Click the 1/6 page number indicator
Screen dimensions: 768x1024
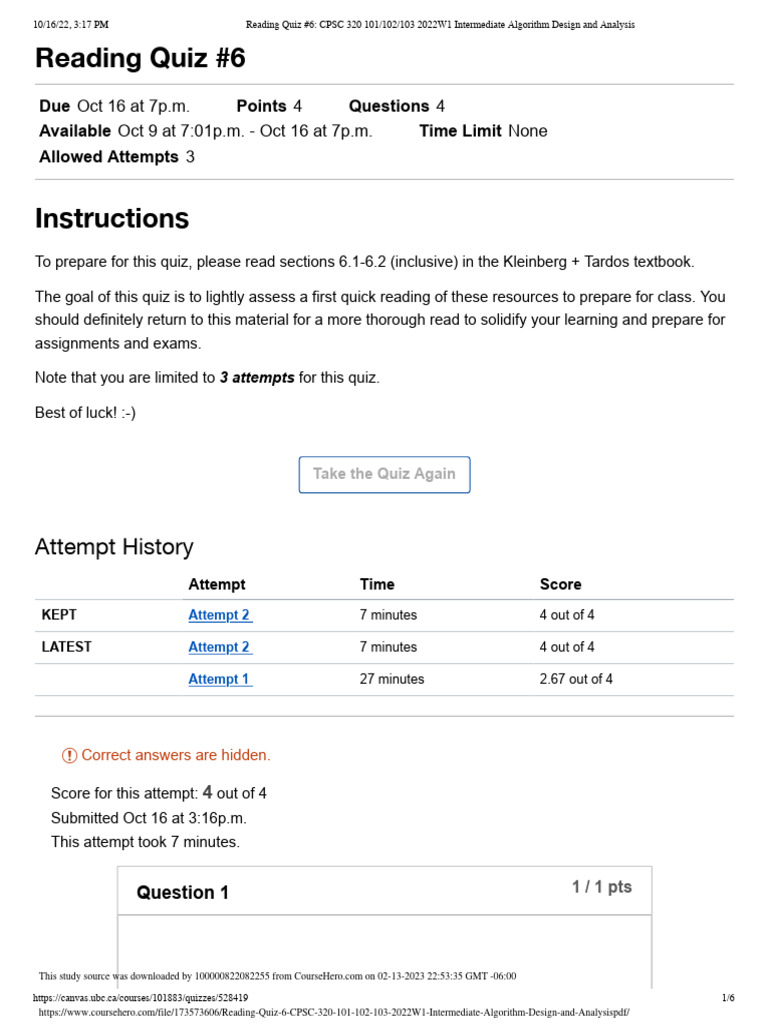pos(727,998)
